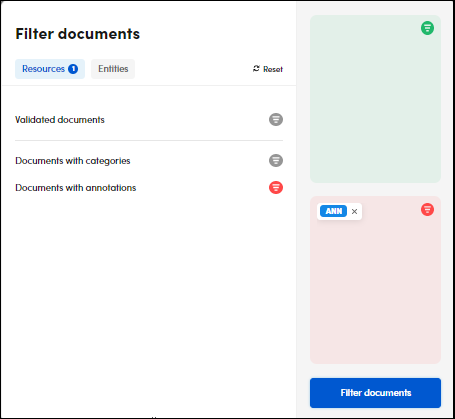Image resolution: width=455 pixels, height=419 pixels.
Task: Apply filters with the Filter documents button
Action: (375, 393)
